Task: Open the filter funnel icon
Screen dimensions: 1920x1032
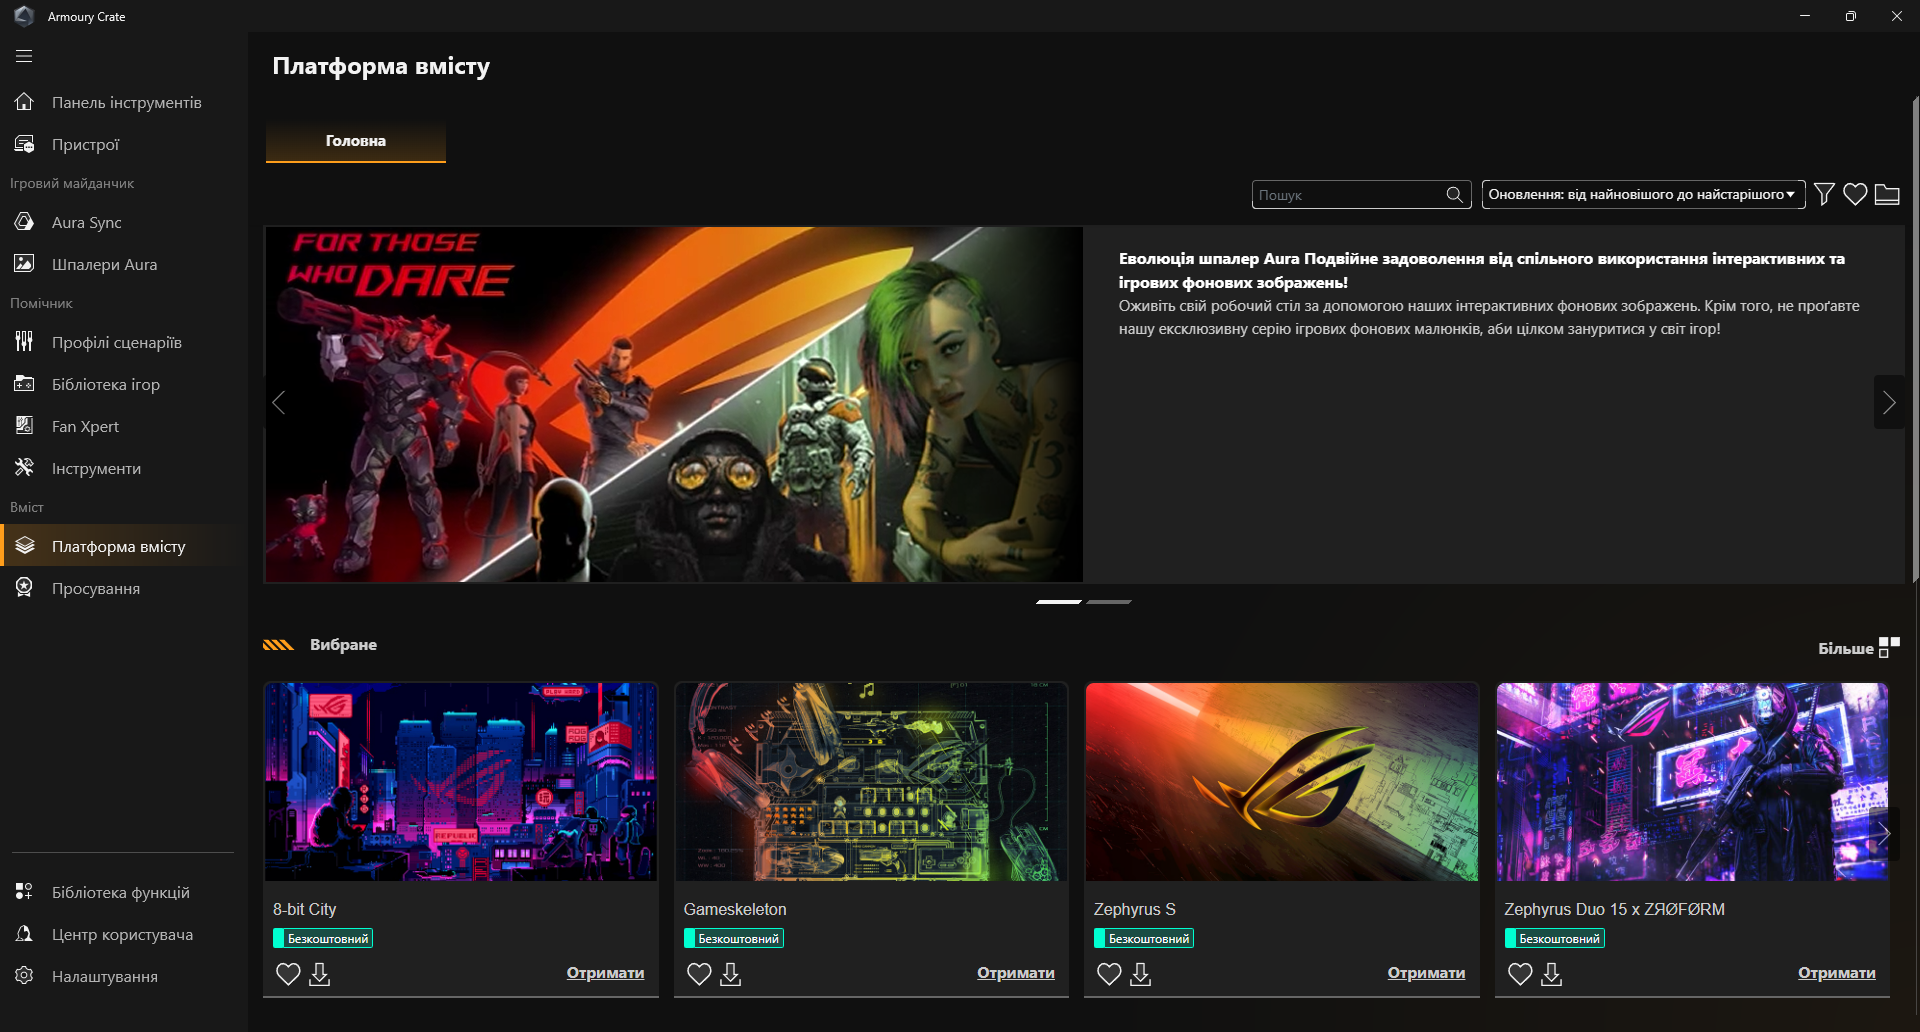Action: [x=1824, y=194]
